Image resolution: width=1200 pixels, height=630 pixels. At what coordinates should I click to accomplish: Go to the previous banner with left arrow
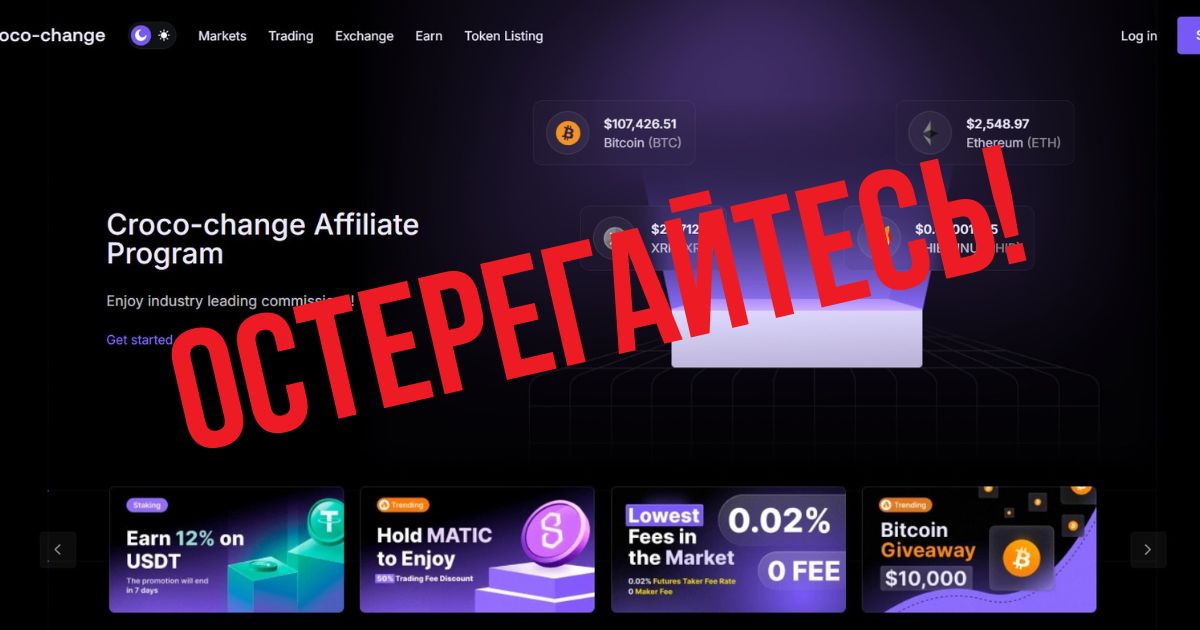(58, 549)
